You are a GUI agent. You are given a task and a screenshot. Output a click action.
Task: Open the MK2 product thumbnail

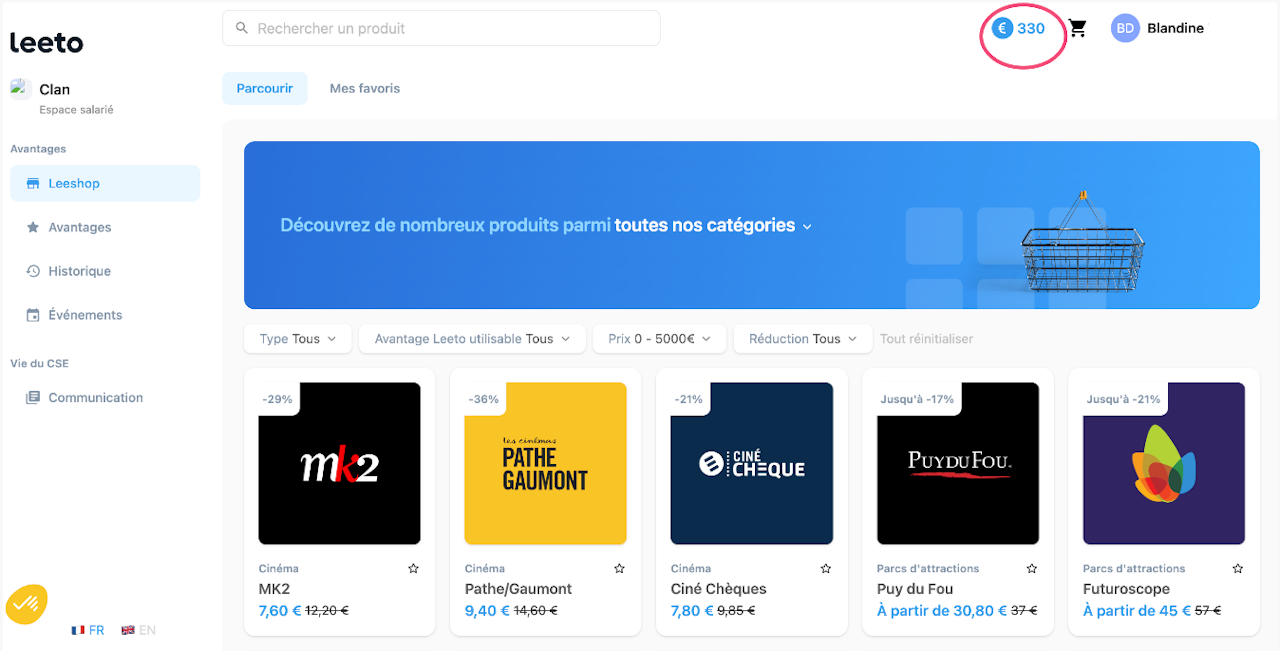pyautogui.click(x=340, y=463)
